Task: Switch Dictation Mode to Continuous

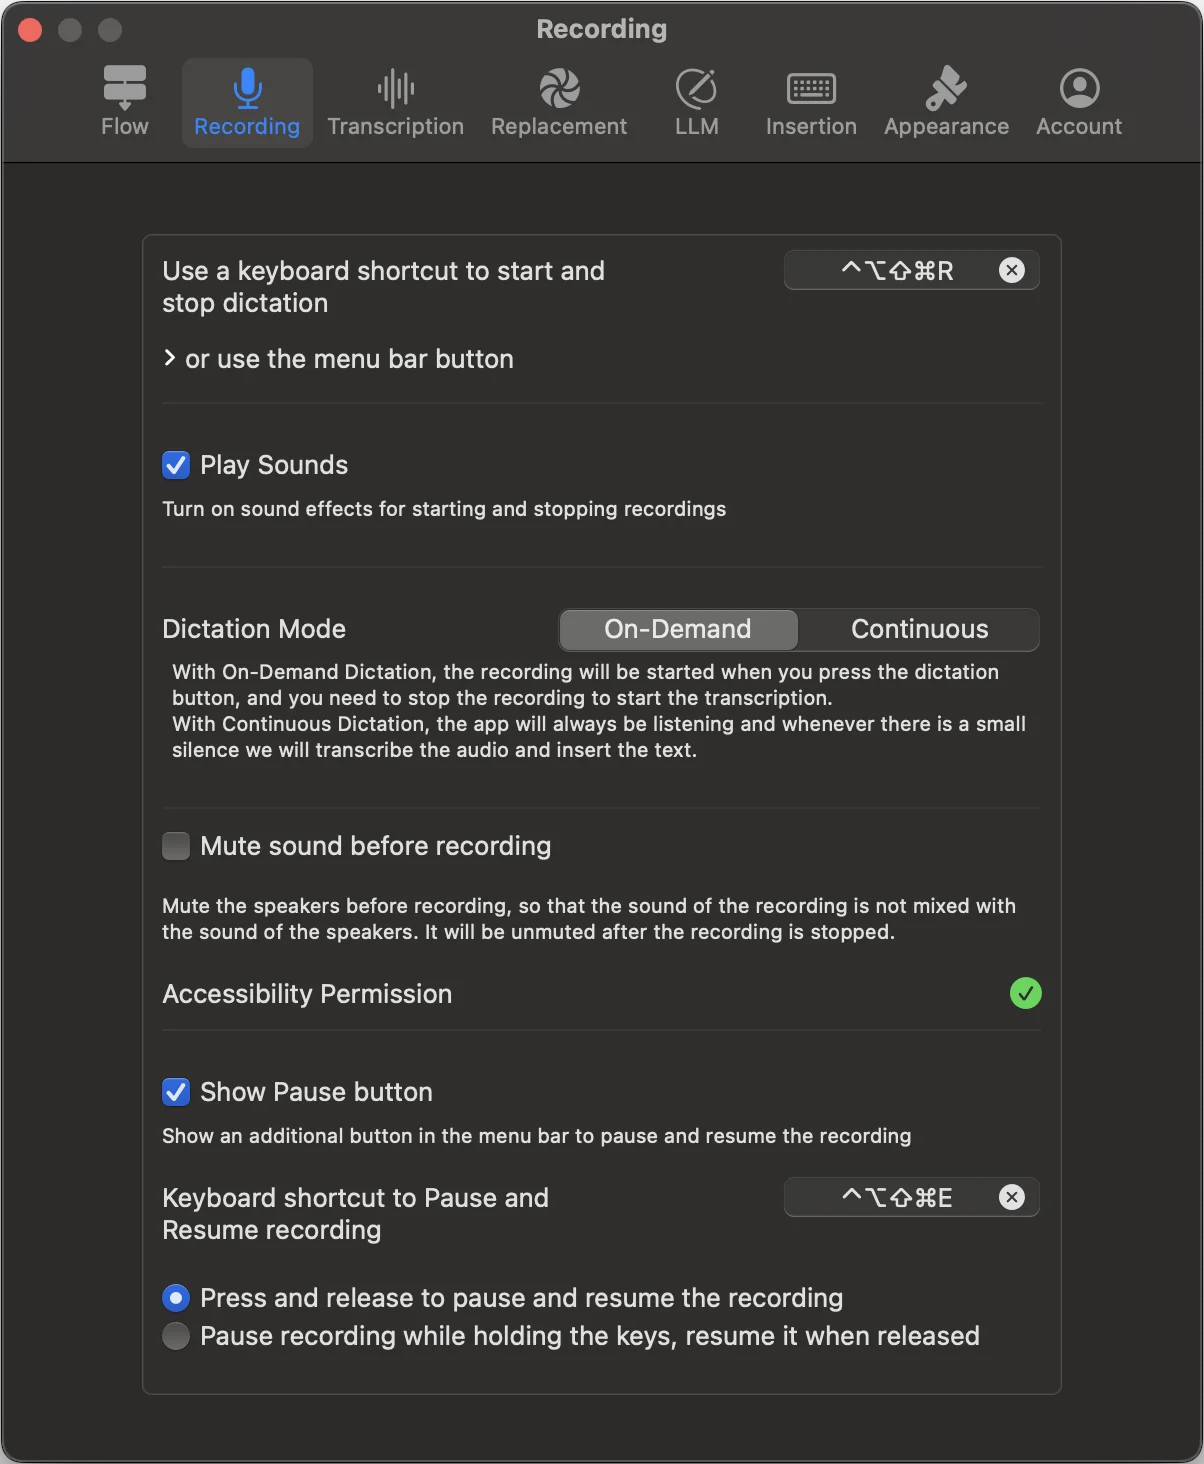Action: tap(919, 629)
